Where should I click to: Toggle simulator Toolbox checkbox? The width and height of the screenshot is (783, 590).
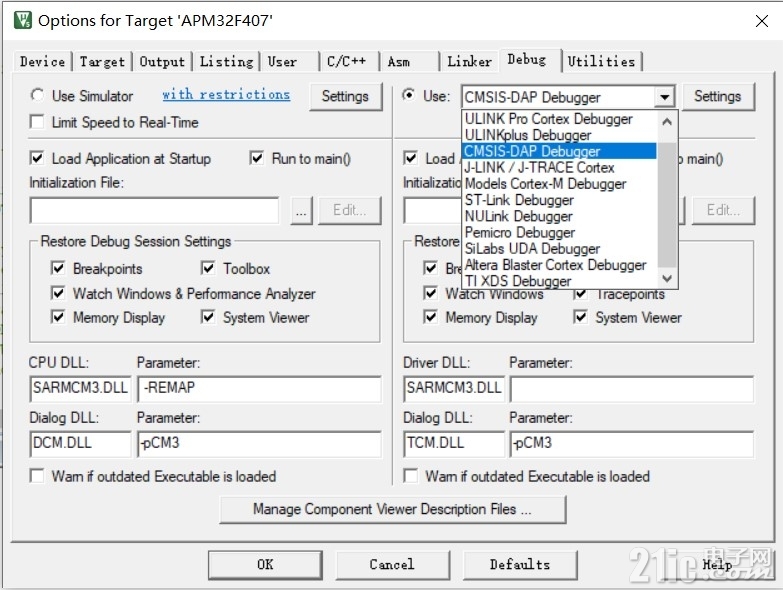208,268
